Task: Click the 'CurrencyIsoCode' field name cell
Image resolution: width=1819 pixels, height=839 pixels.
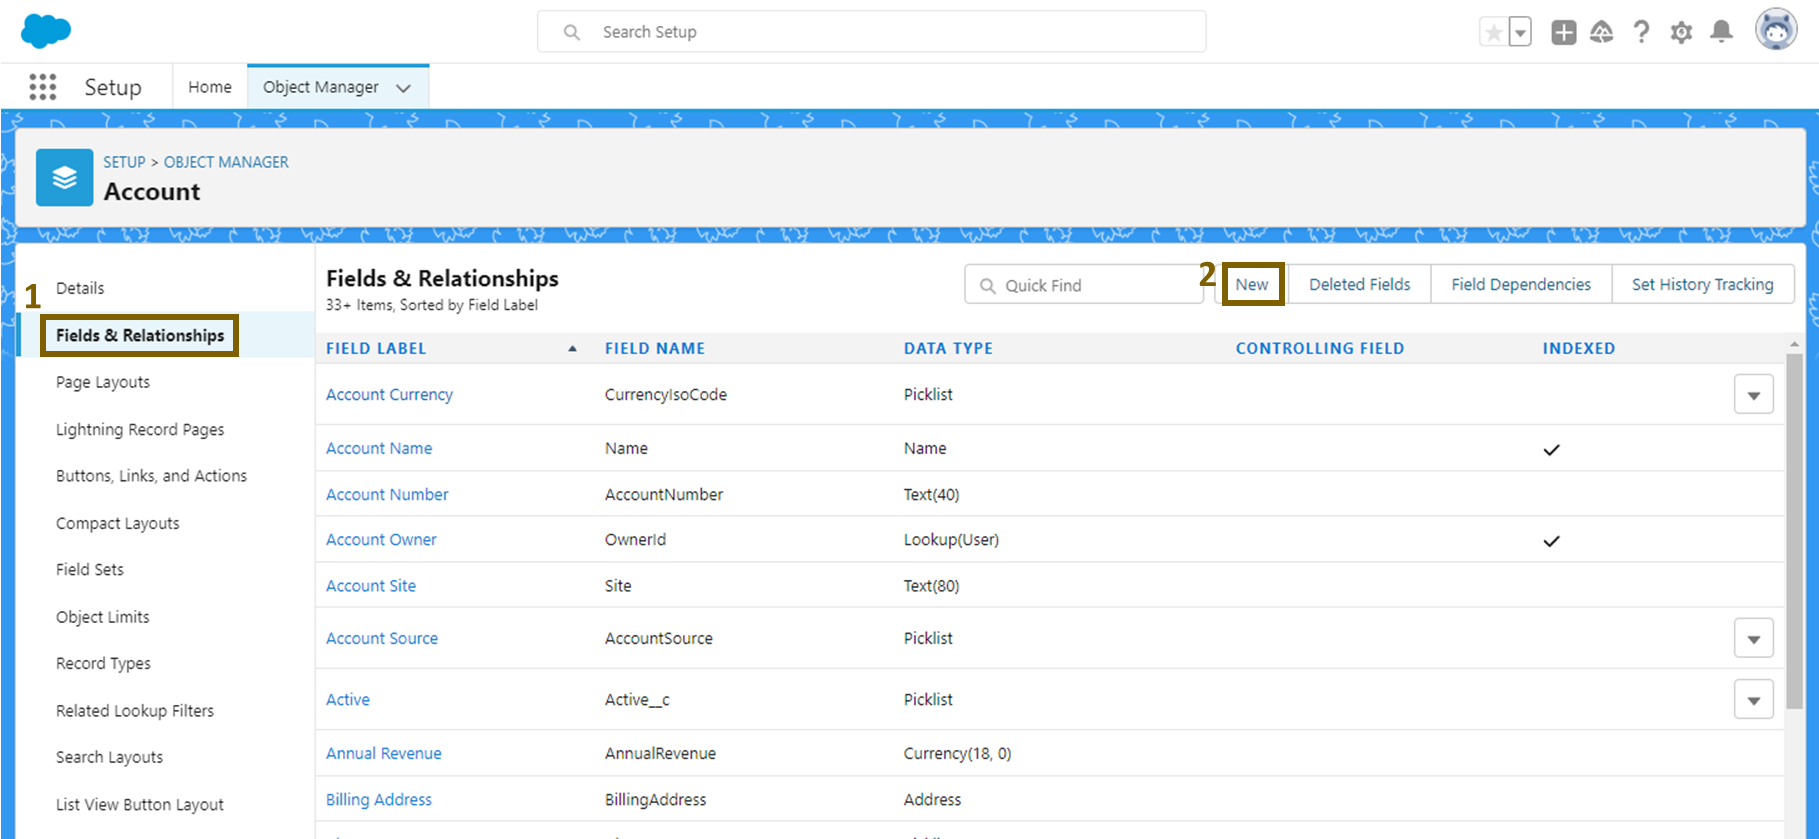Action: coord(666,394)
